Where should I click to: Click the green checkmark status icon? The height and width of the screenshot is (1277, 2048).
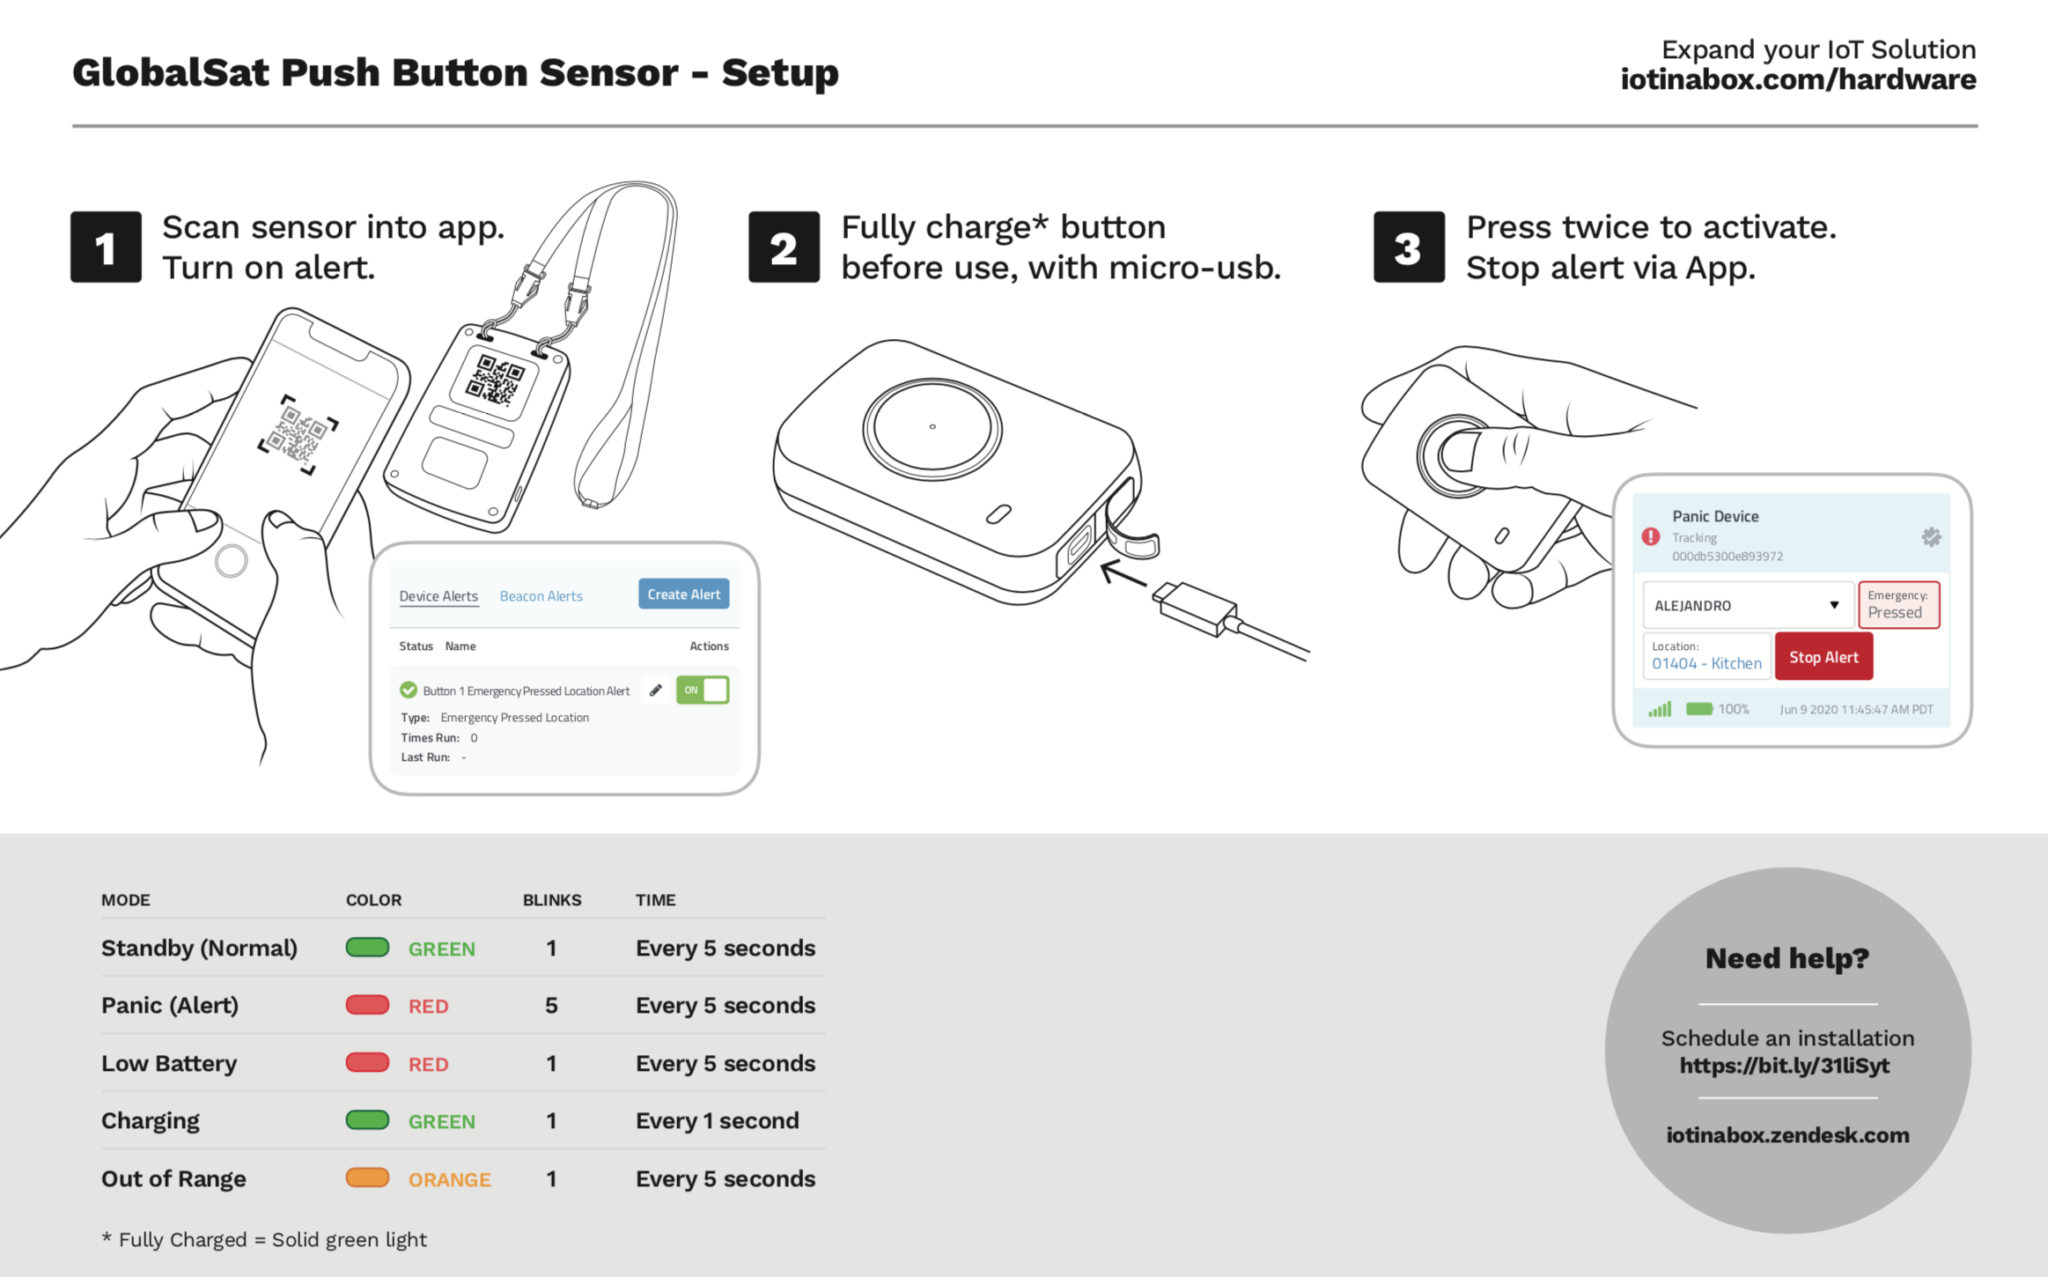click(x=409, y=690)
